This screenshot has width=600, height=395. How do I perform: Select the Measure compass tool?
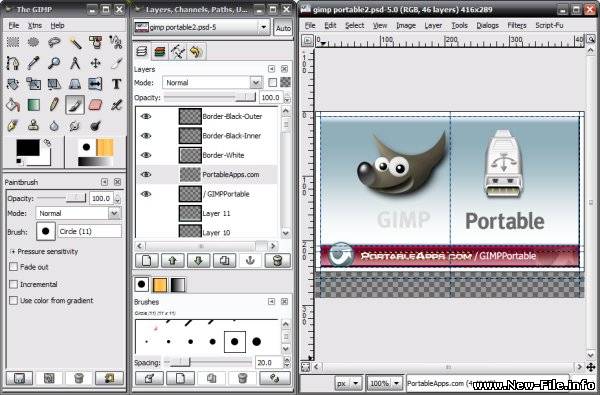(x=75, y=63)
